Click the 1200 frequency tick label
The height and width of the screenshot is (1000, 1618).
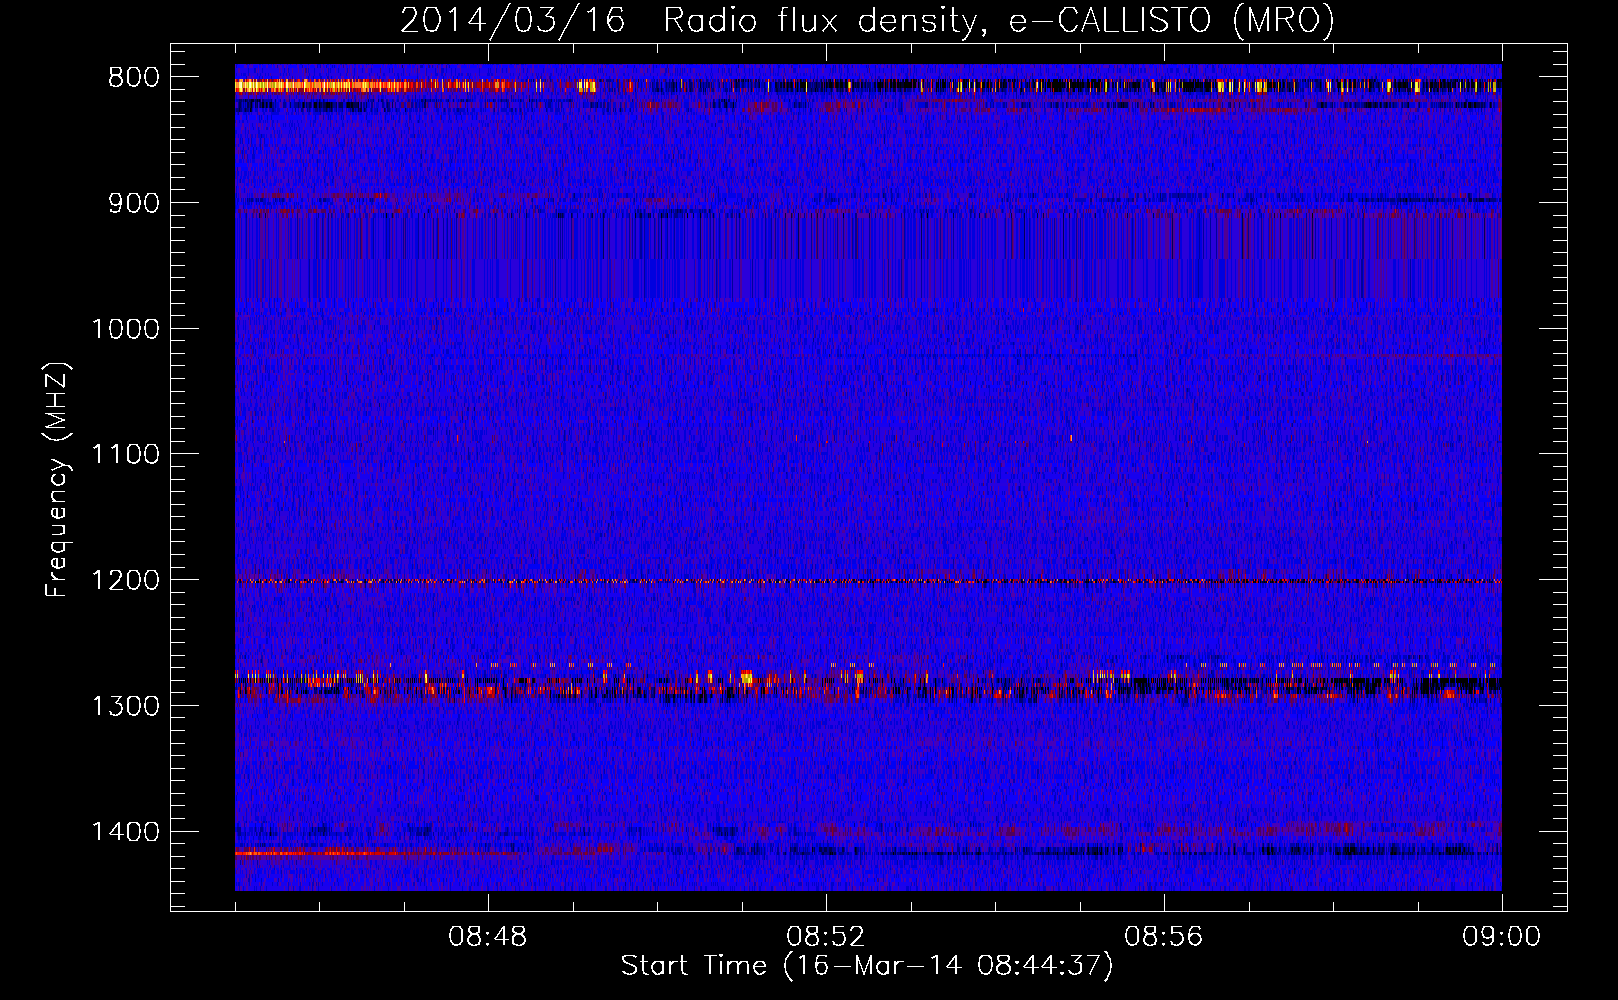(125, 581)
